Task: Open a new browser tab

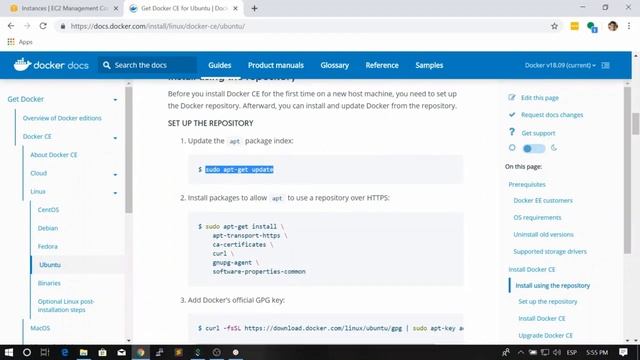Action: (x=254, y=8)
